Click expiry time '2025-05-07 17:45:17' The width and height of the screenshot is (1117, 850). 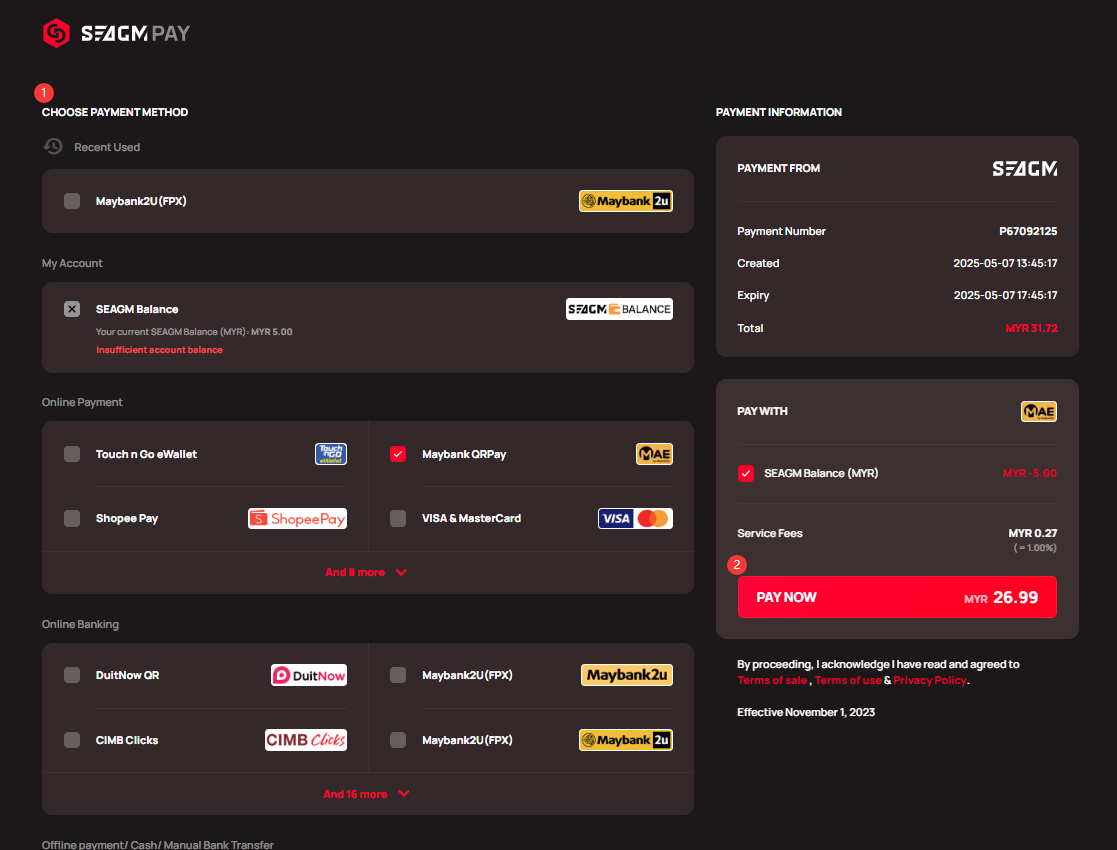tap(1005, 296)
